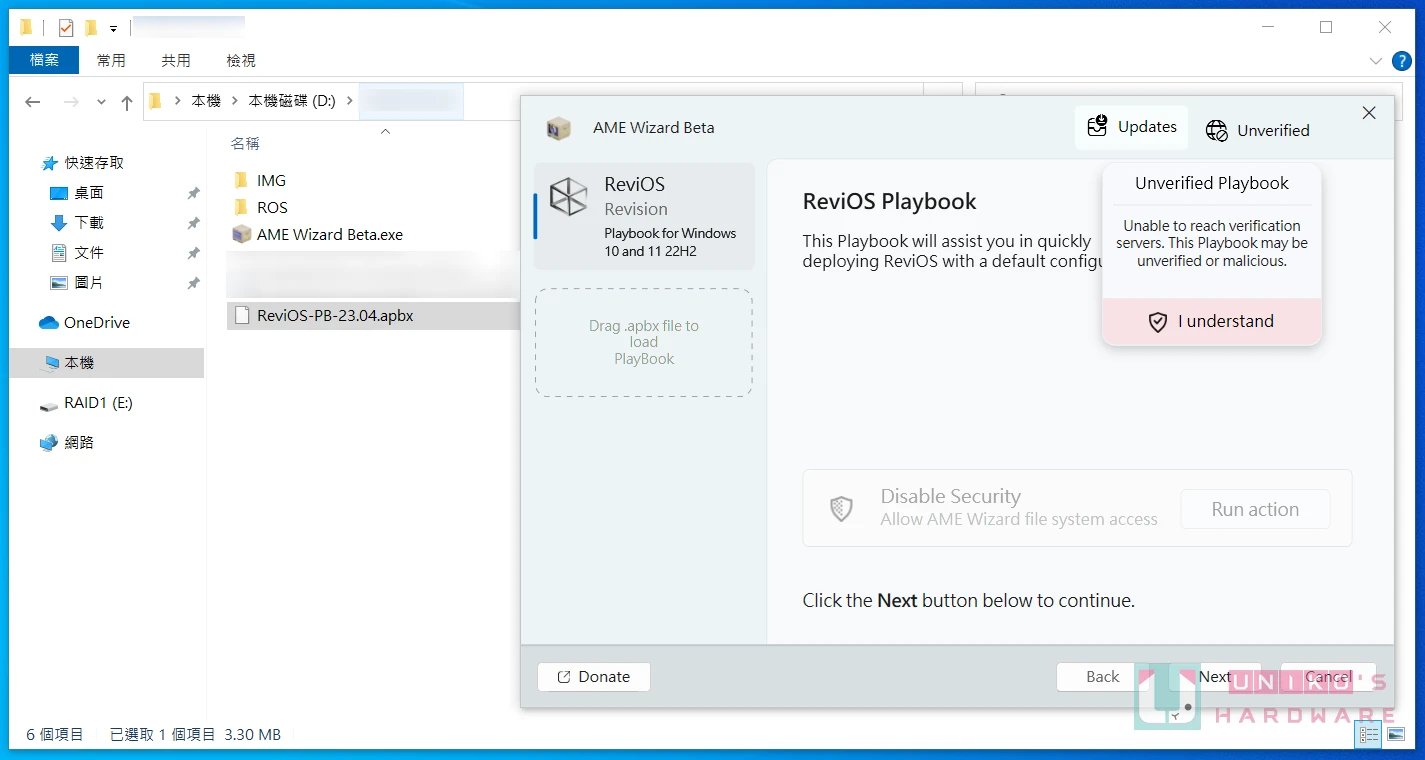Click the Unverified globe icon

pos(1216,131)
